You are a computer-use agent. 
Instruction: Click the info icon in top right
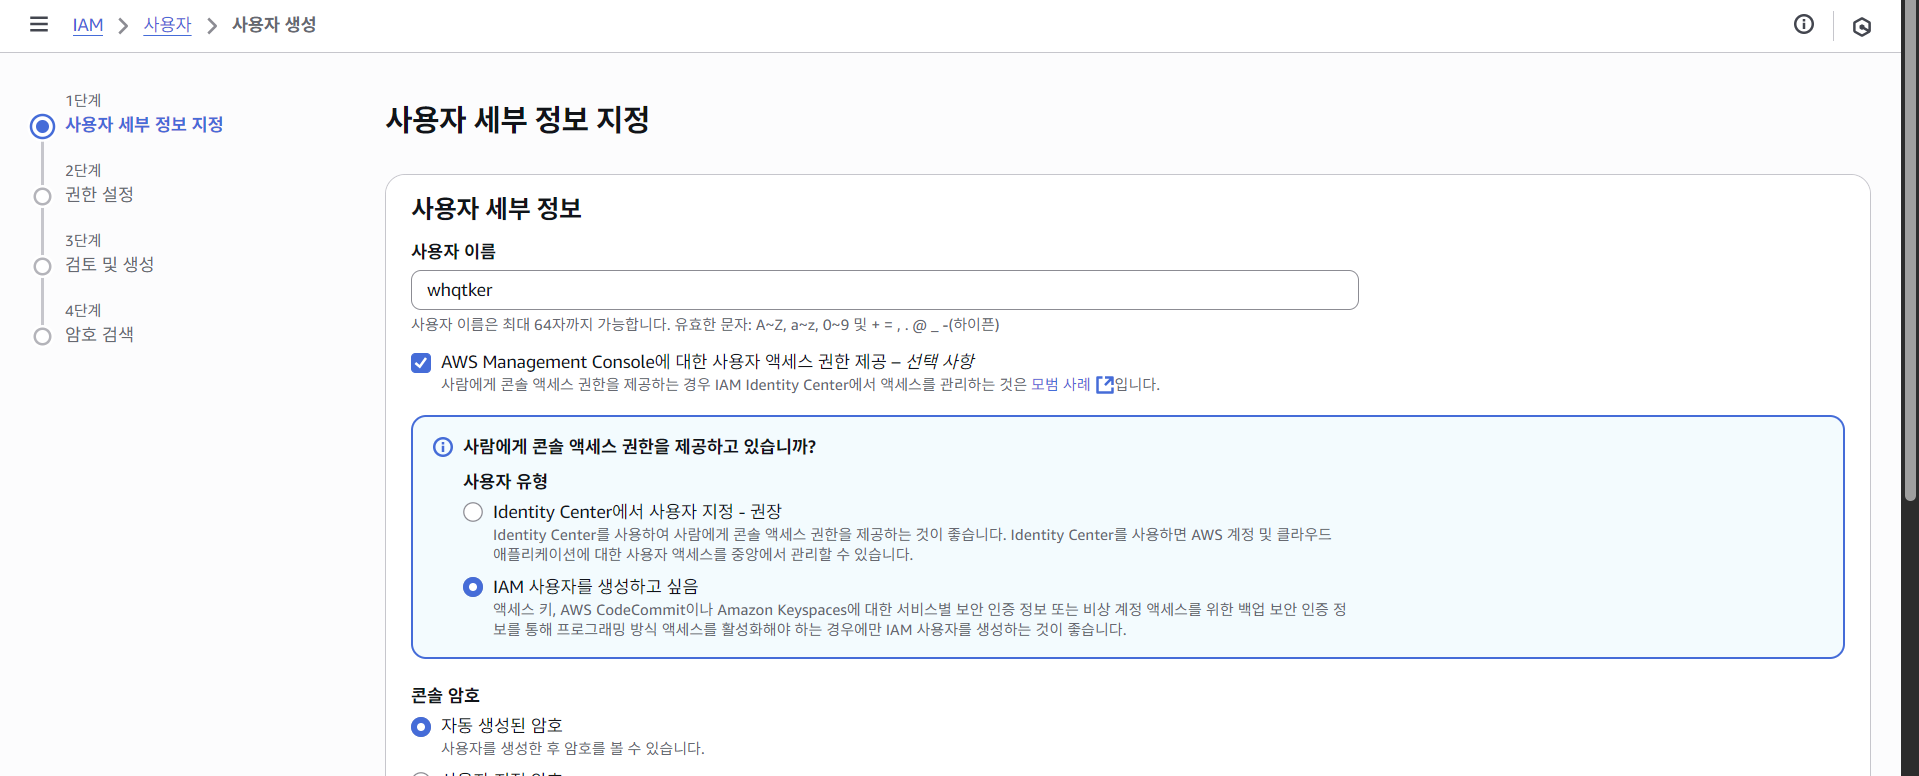point(1804,25)
